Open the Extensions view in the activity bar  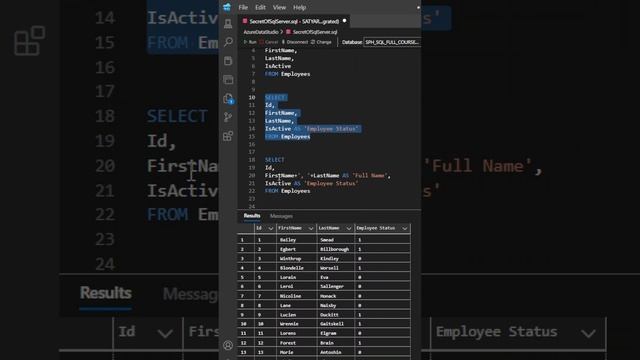(228, 136)
